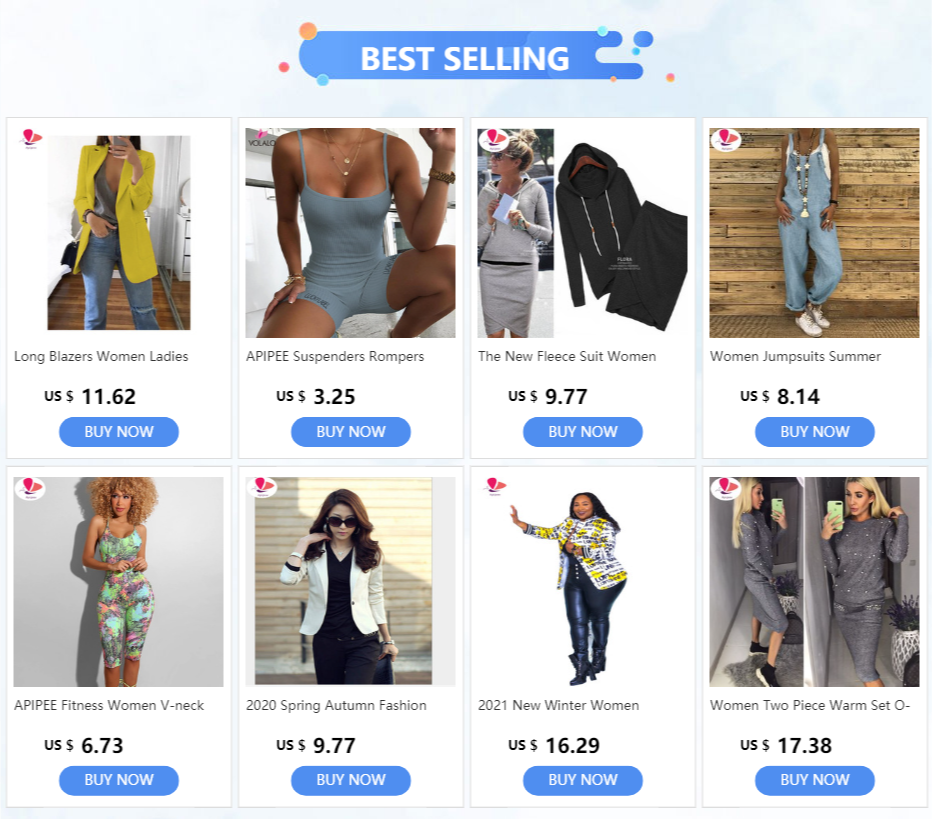Open the APIPEE Suspenders Rompers title link

coord(335,356)
